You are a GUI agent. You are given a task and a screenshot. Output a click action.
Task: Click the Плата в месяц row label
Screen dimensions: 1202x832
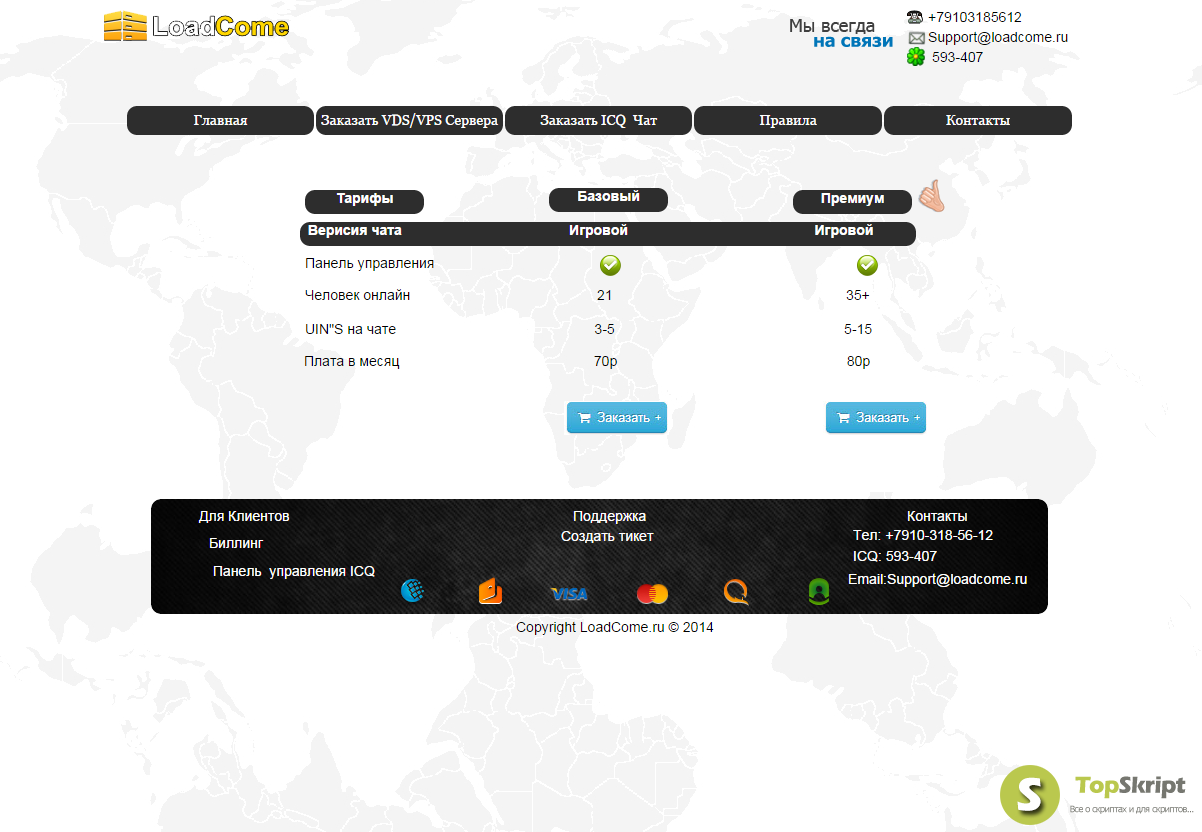click(x=352, y=361)
